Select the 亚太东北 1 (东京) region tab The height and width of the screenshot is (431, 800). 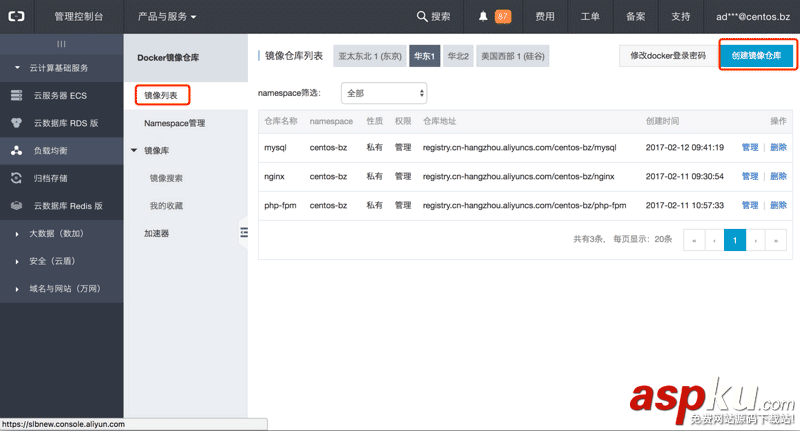(x=370, y=56)
